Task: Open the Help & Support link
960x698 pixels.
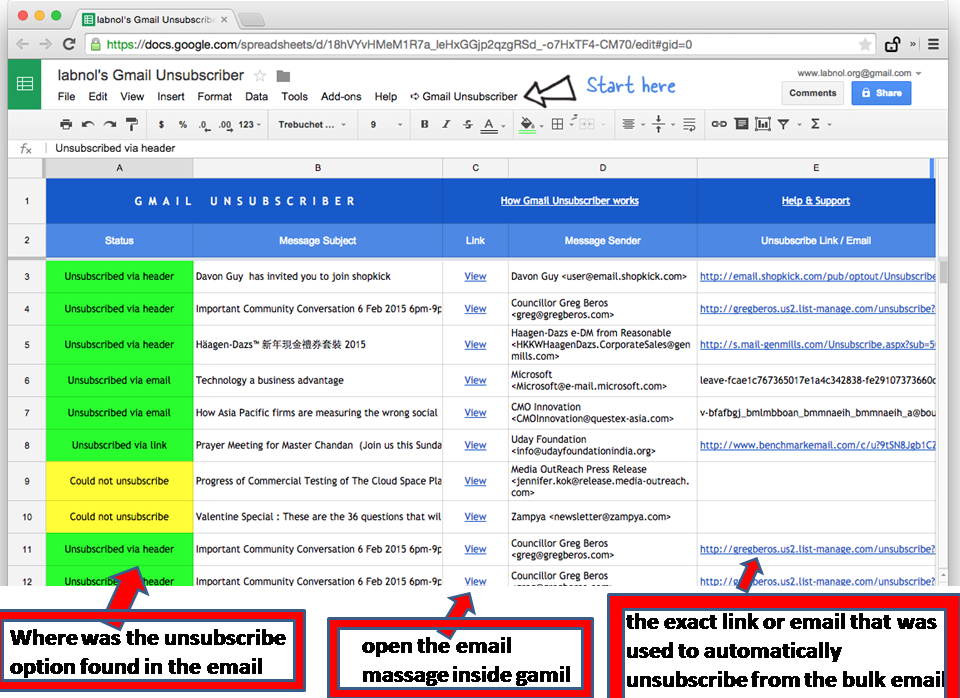Action: pyautogui.click(x=816, y=200)
